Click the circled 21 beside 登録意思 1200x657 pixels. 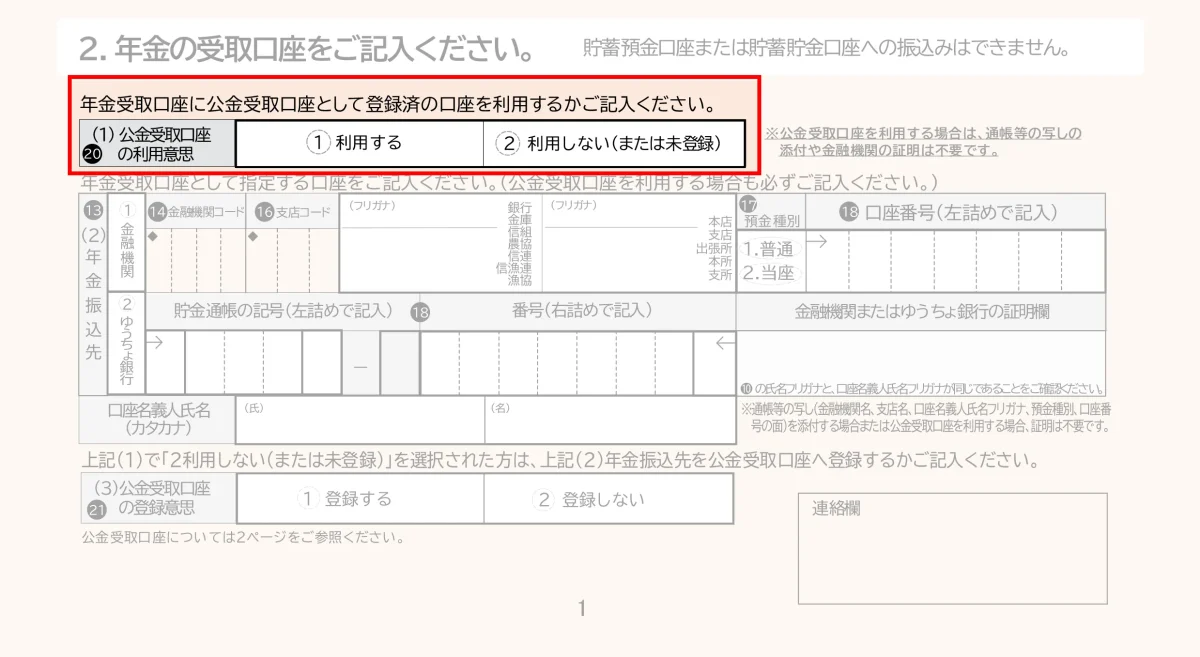[x=96, y=509]
